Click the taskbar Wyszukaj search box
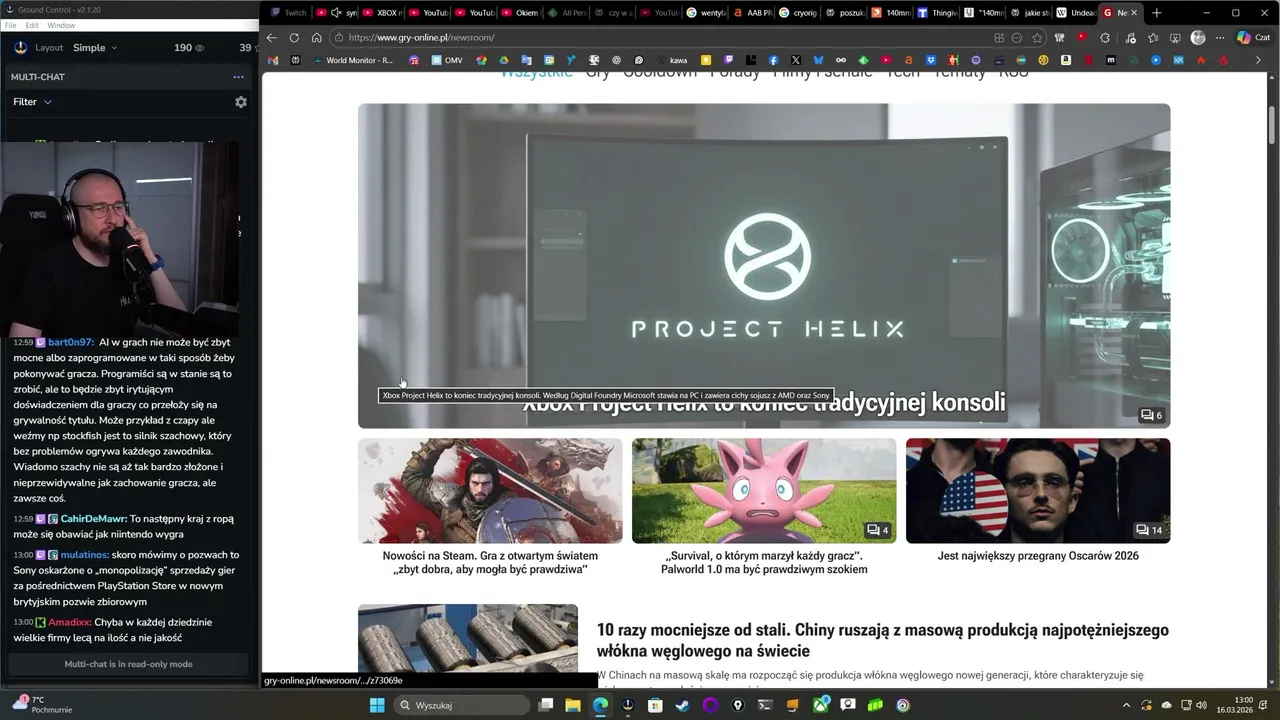 [x=460, y=705]
